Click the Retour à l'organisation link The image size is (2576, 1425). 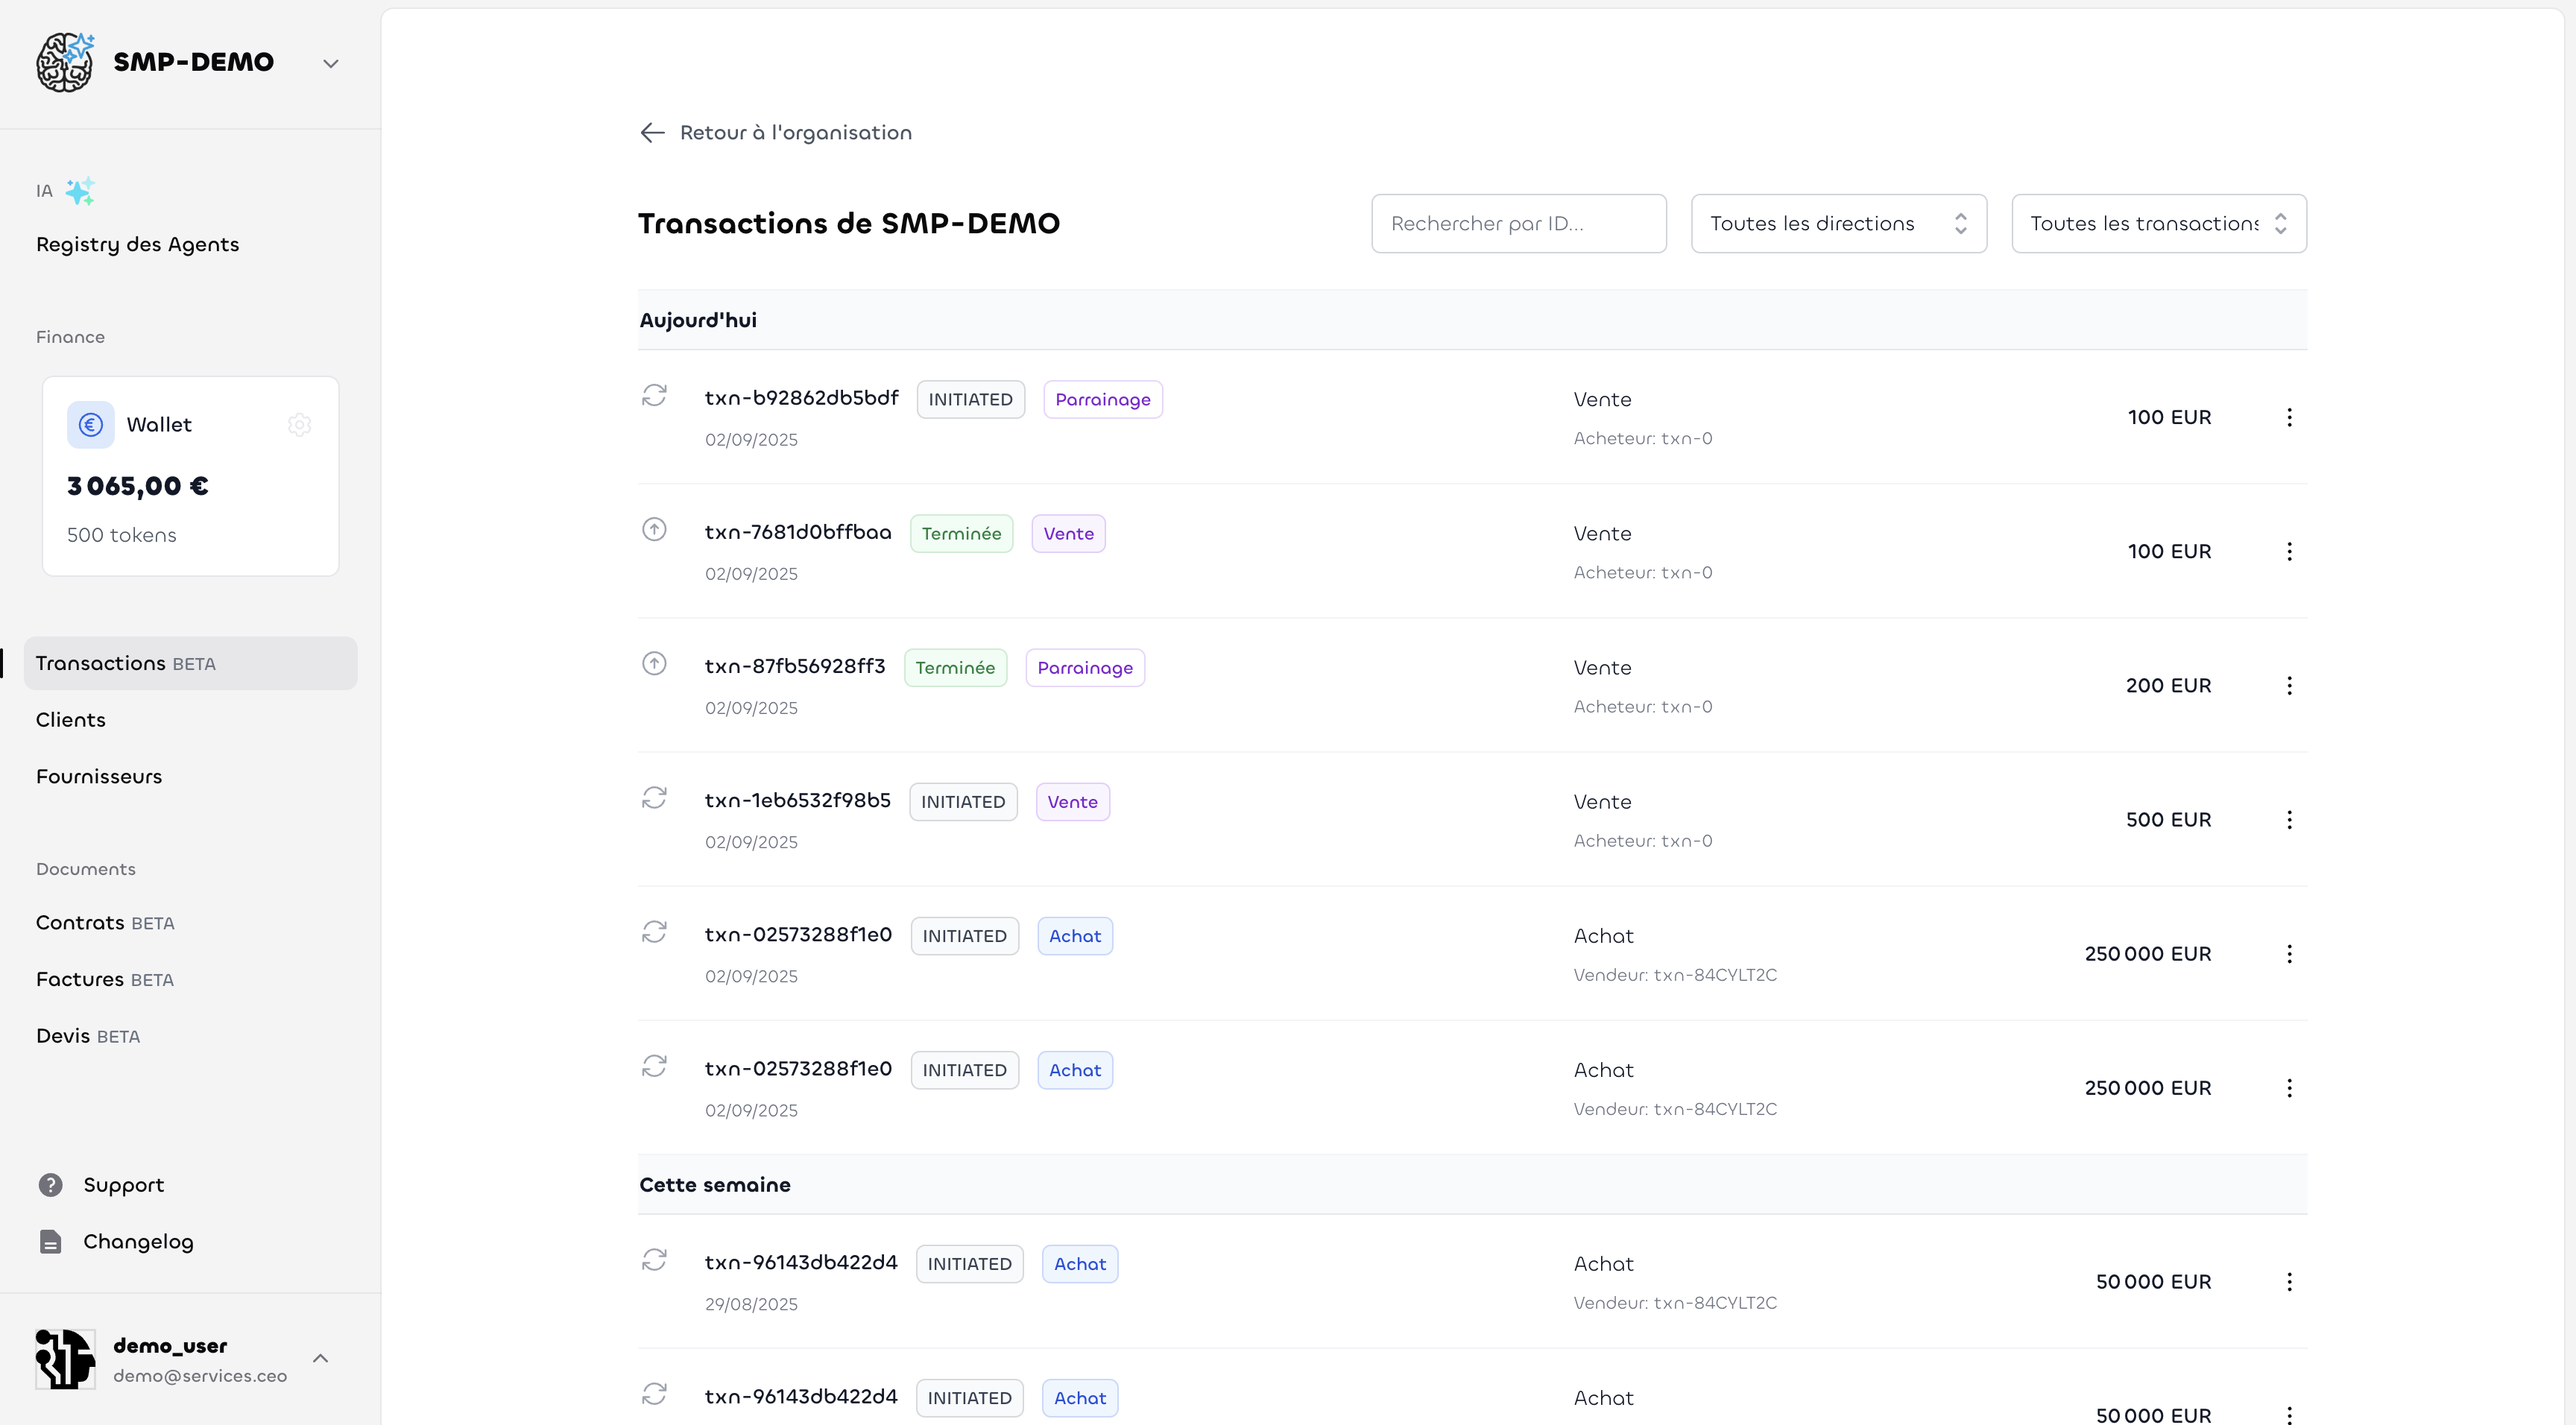point(797,132)
